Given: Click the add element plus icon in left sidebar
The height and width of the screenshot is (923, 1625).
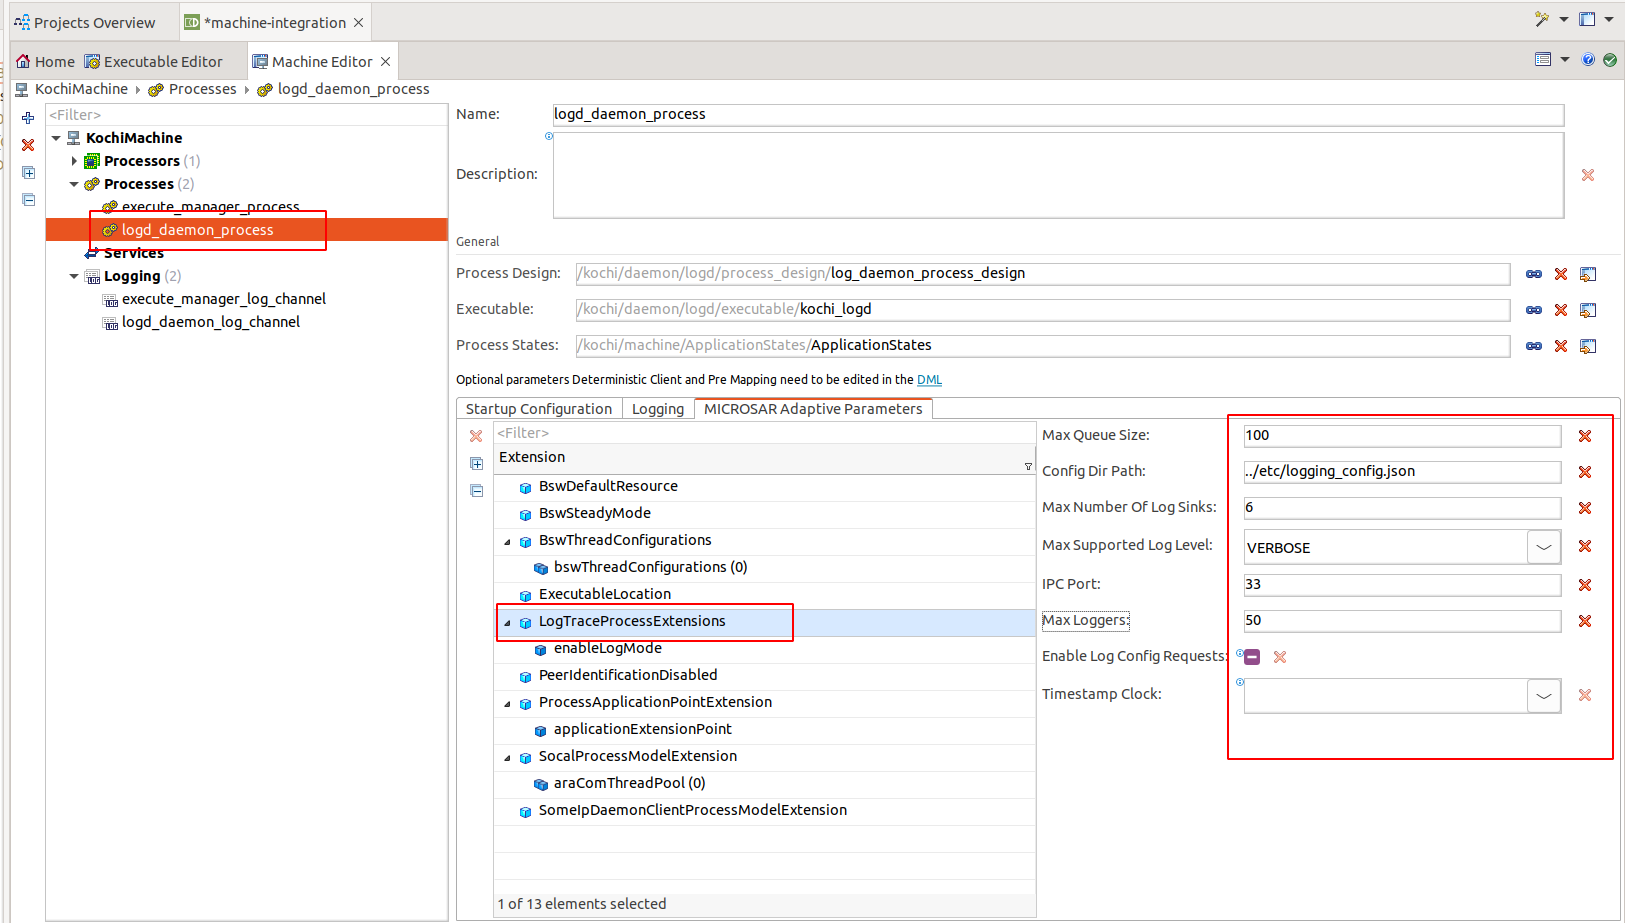Looking at the screenshot, I should [x=28, y=118].
